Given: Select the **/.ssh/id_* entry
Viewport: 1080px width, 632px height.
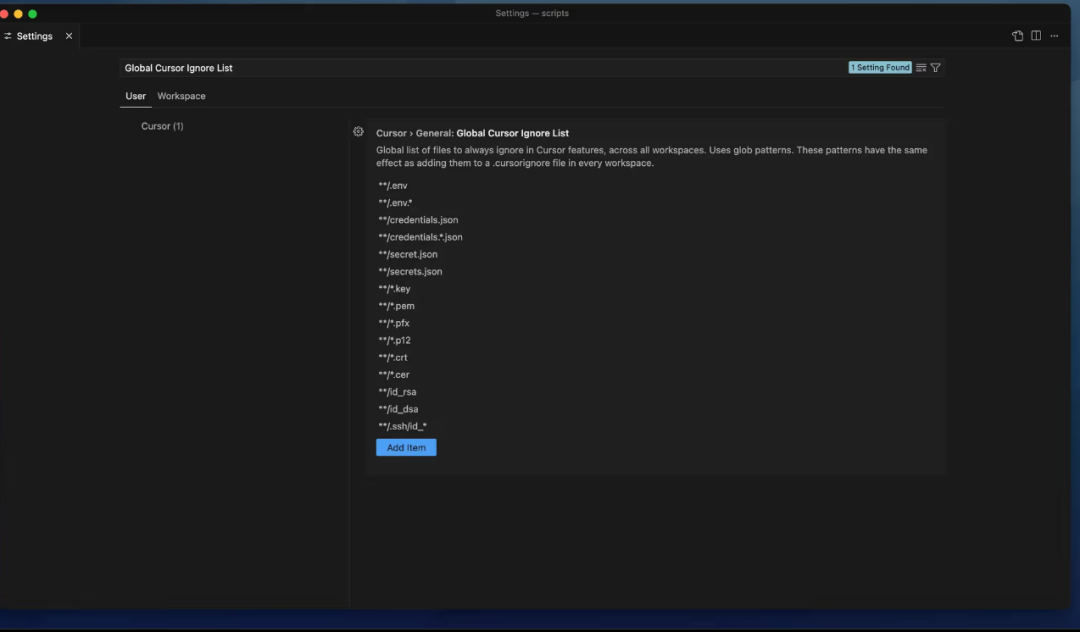Looking at the screenshot, I should [402, 426].
